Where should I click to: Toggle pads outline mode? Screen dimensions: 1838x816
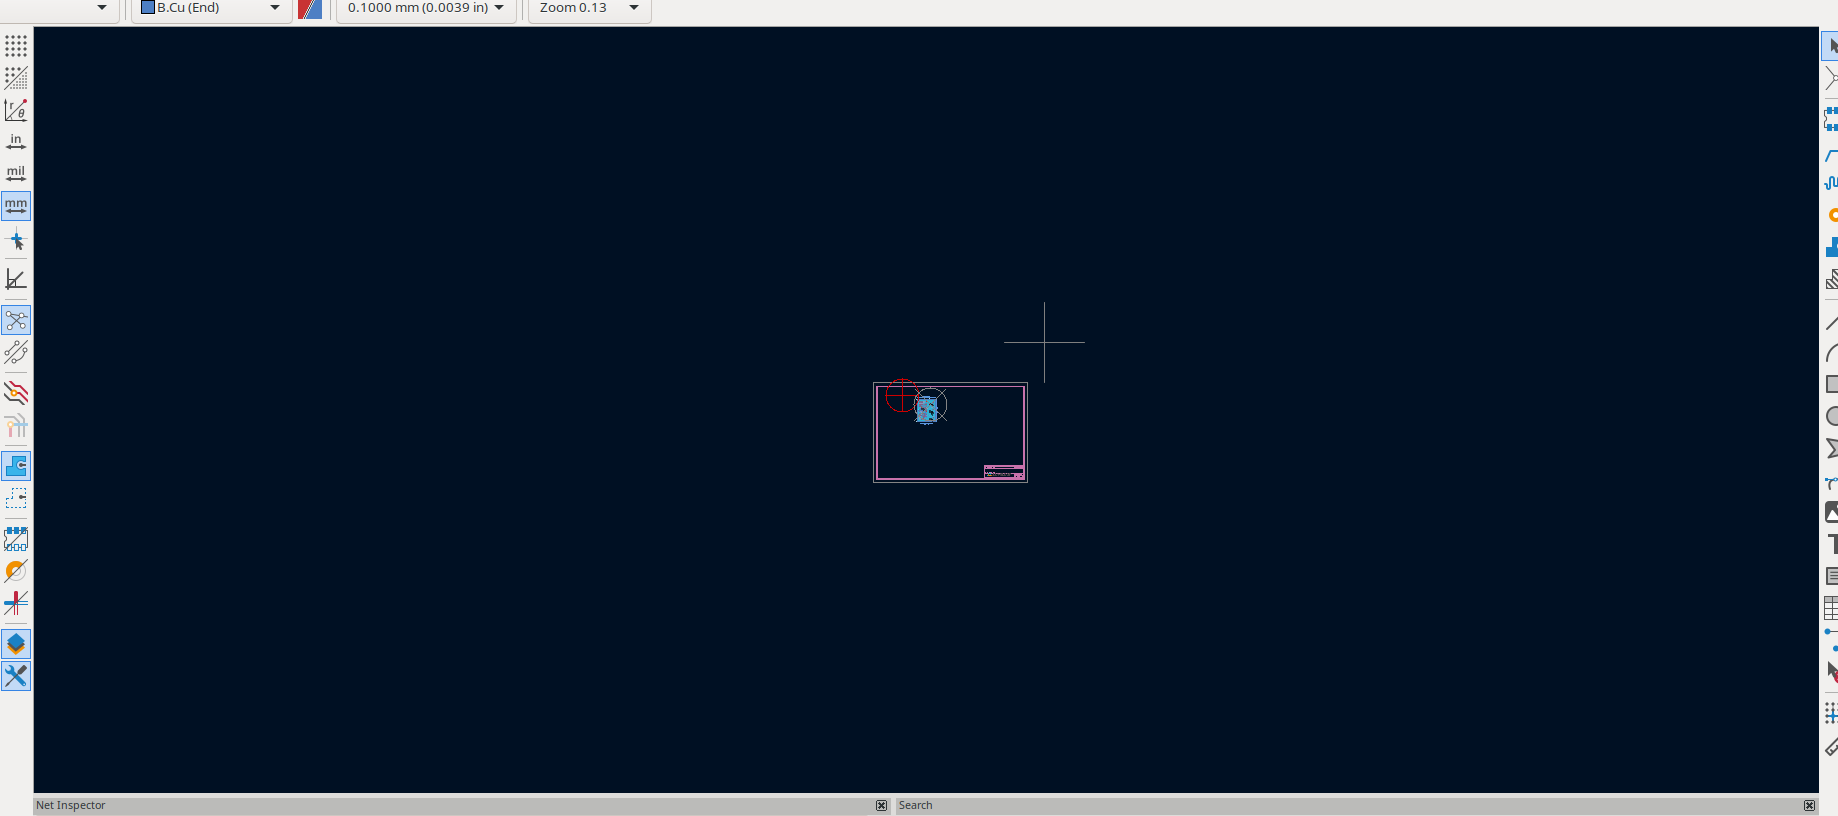[x=16, y=539]
